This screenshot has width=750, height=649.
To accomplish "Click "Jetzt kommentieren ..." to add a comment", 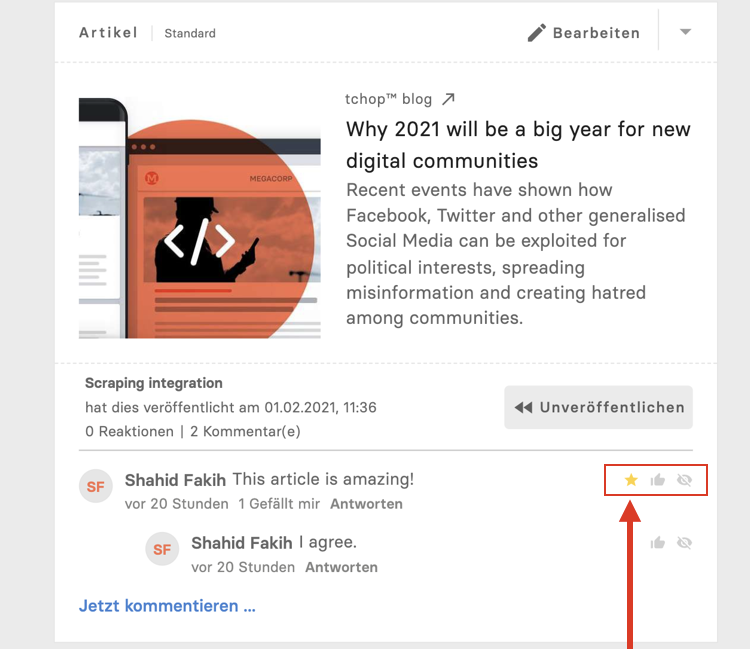I will (x=167, y=606).
